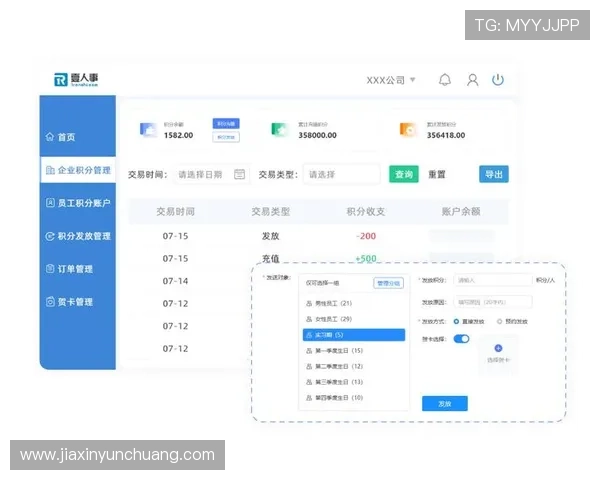Click the 管理分组 button
Viewport: 600px width, 480px height.
388,283
